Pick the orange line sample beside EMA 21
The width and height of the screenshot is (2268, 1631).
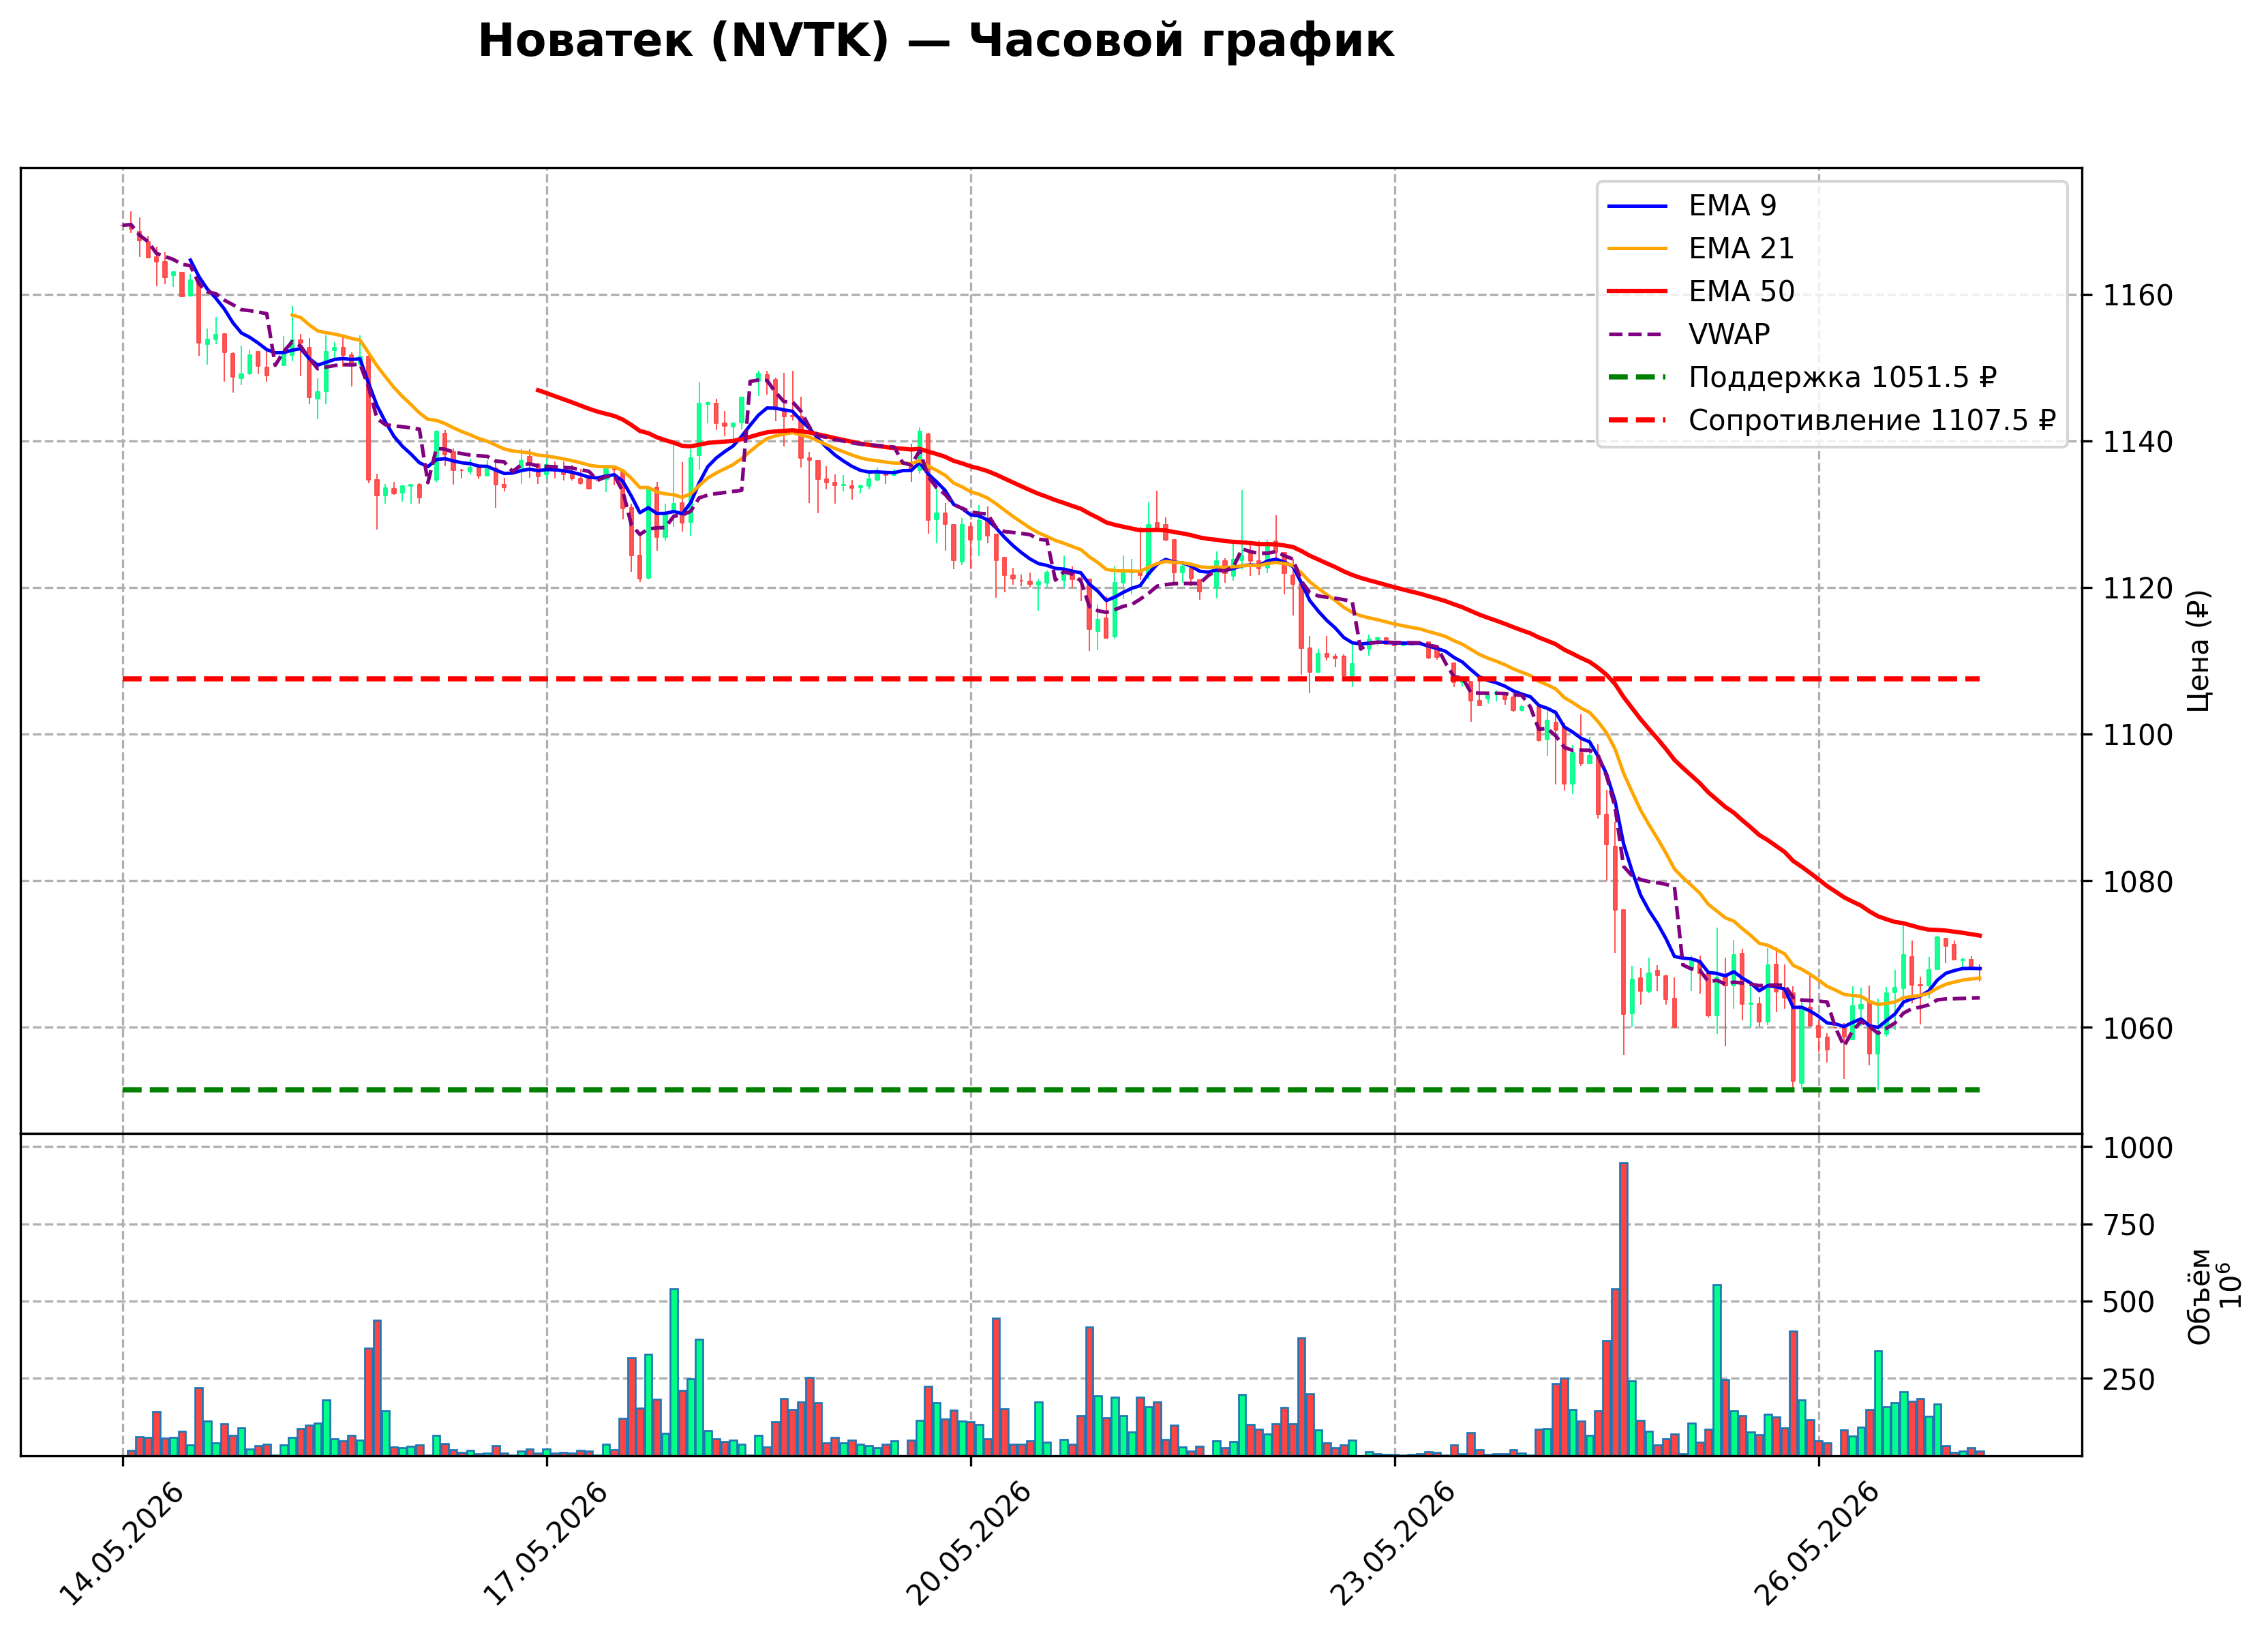[1637, 249]
